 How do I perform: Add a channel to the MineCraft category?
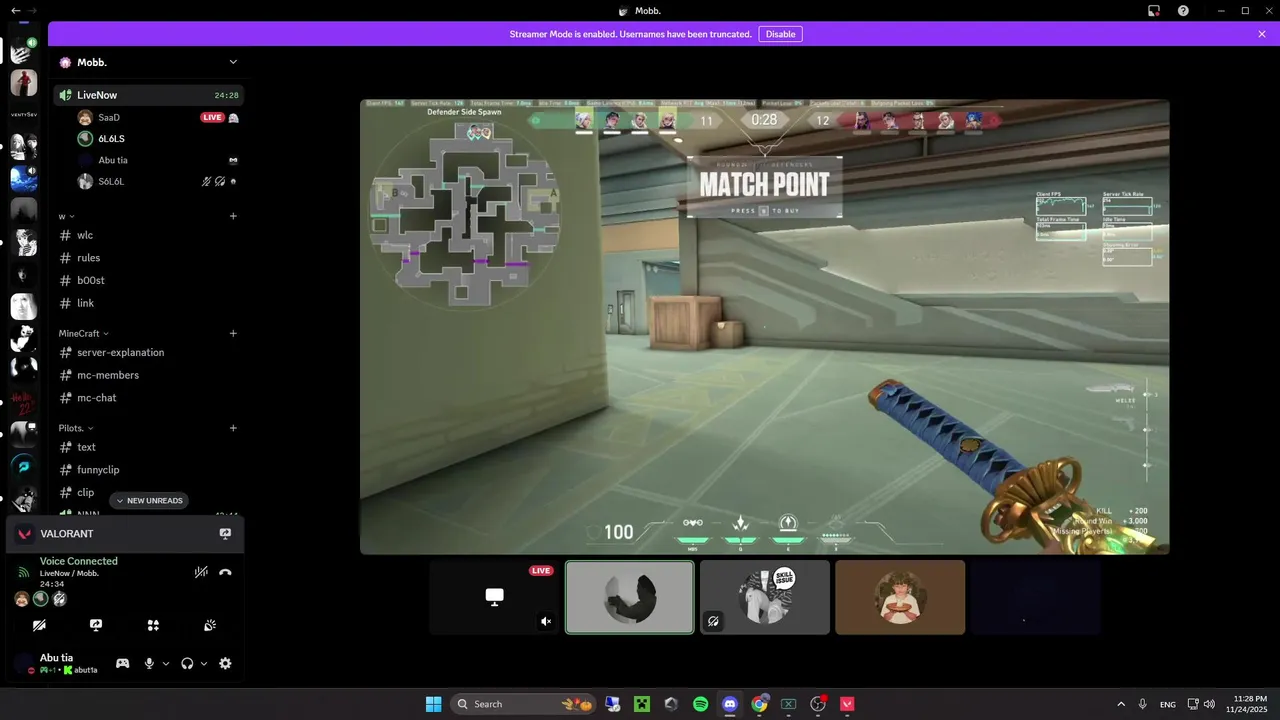[x=233, y=333]
